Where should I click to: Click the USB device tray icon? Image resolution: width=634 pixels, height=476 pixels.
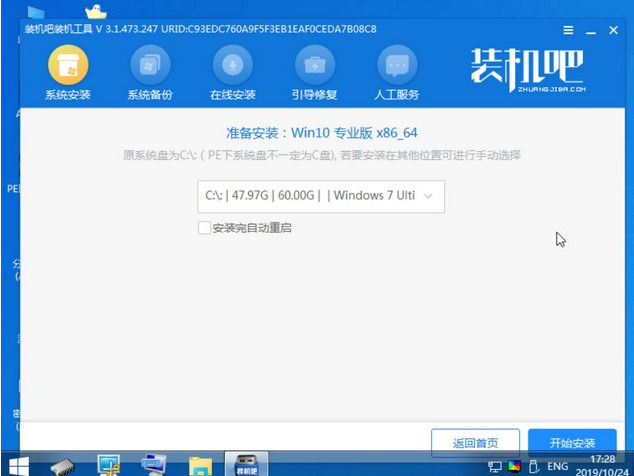[534, 466]
